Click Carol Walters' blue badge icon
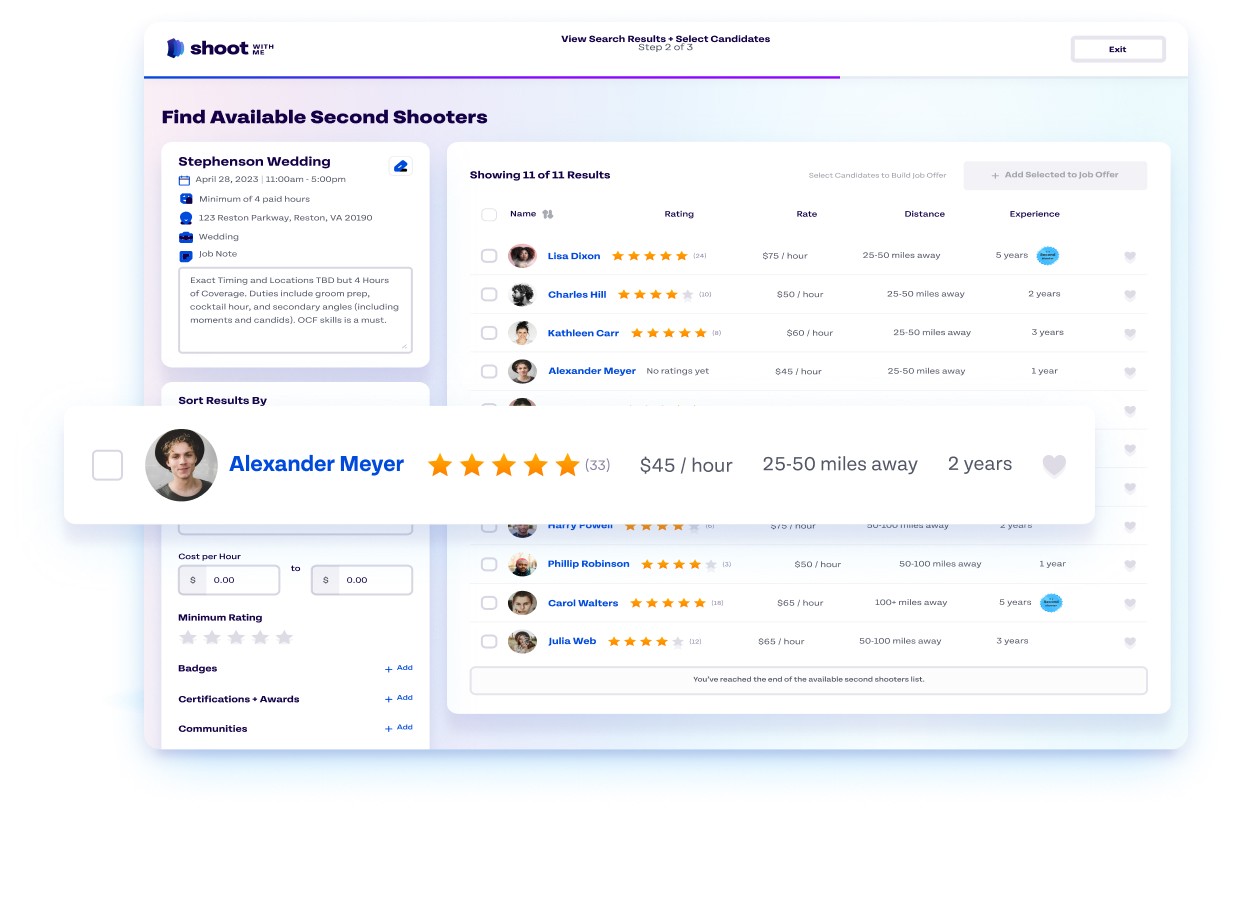This screenshot has width=1250, height=900. point(1050,603)
